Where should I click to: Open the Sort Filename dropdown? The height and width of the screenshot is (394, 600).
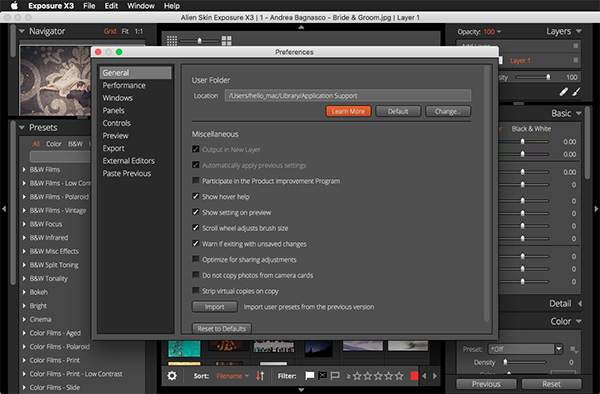pyautogui.click(x=233, y=376)
